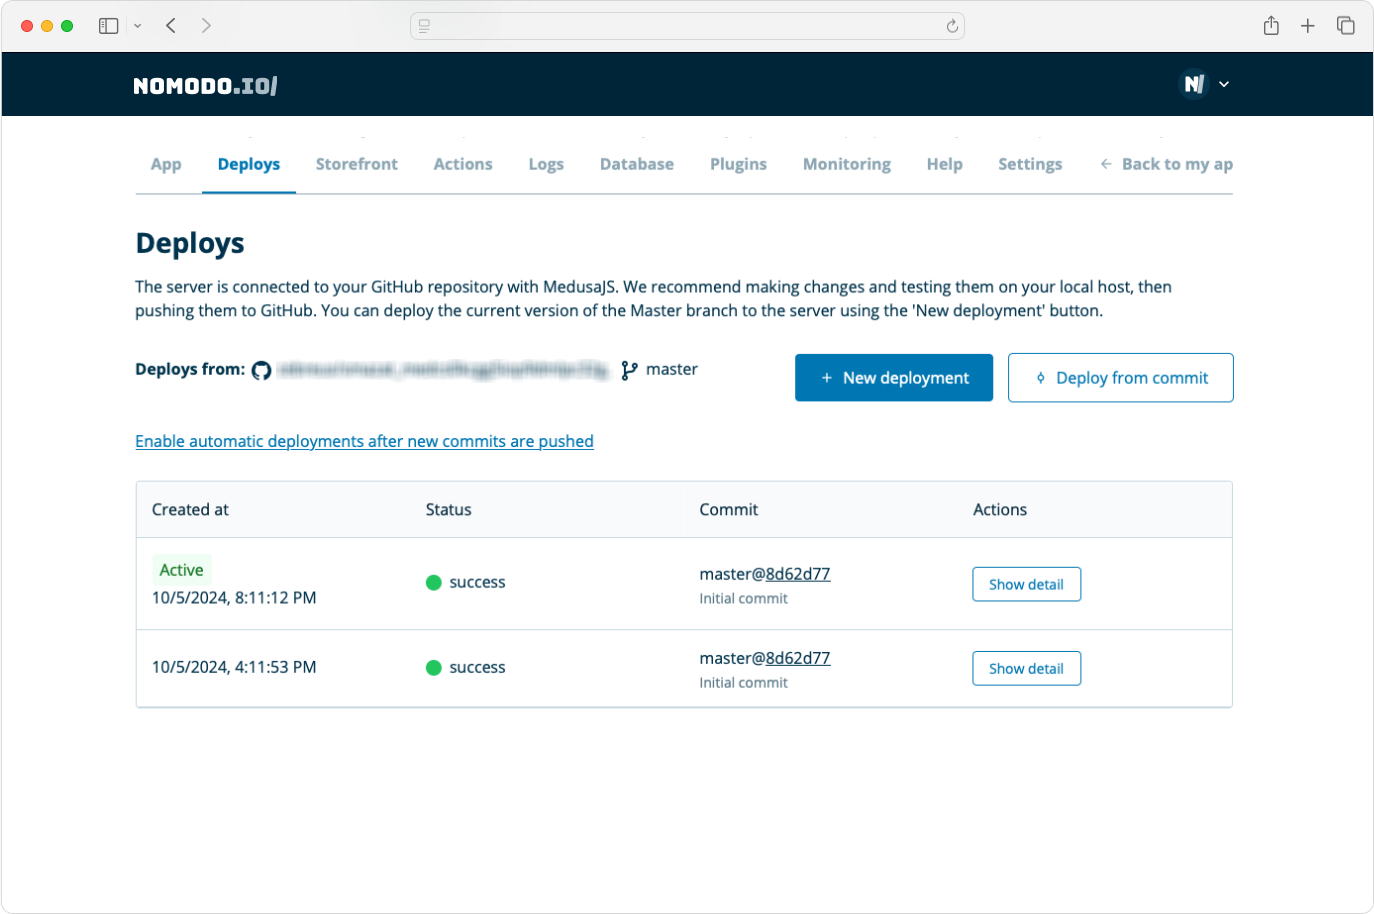Open the Database tab
Screen dimensions: 1374x914
(x=637, y=163)
